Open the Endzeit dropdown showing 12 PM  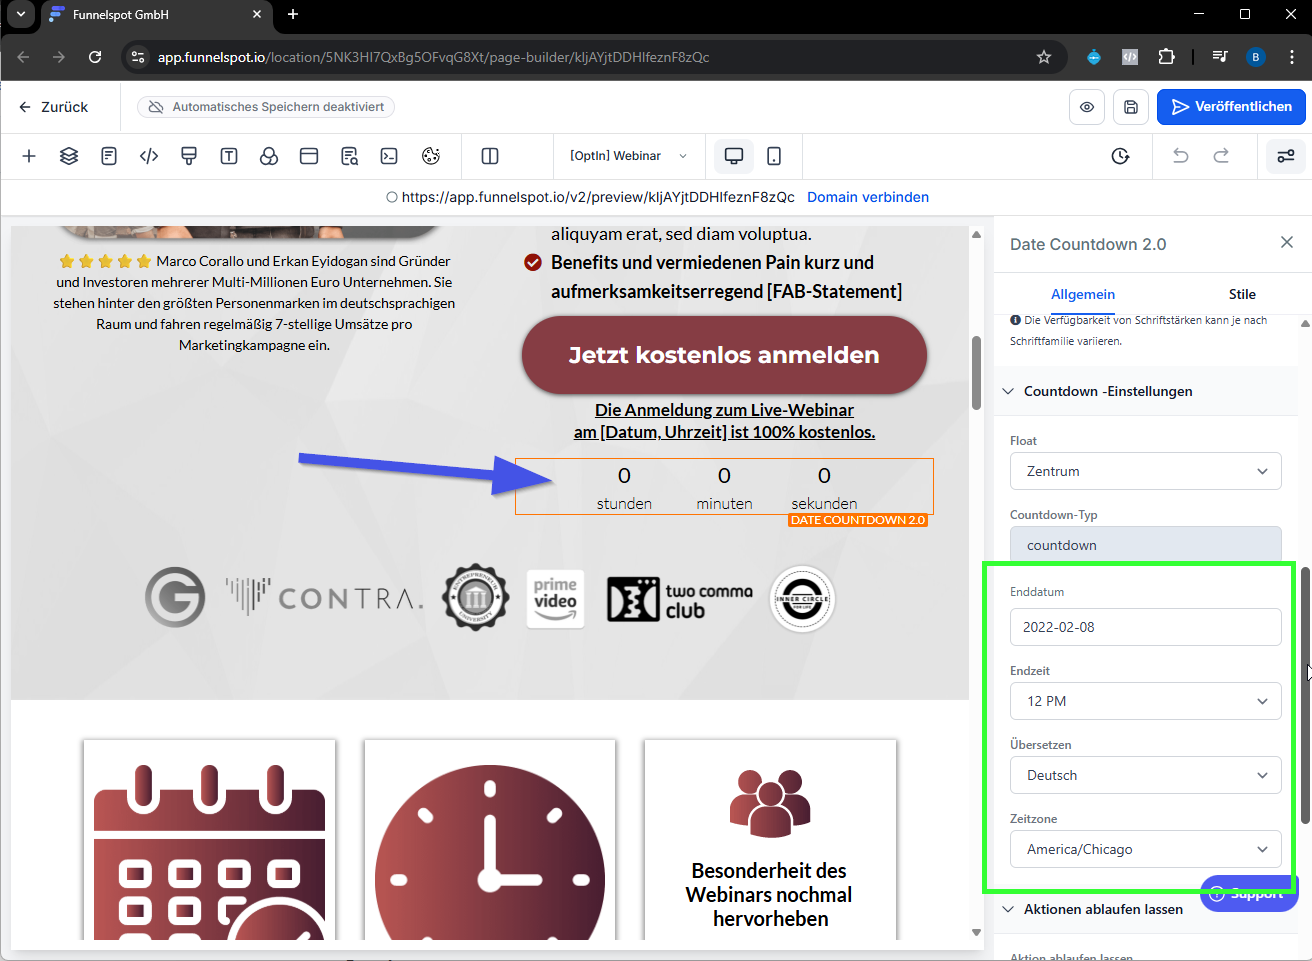tap(1146, 701)
